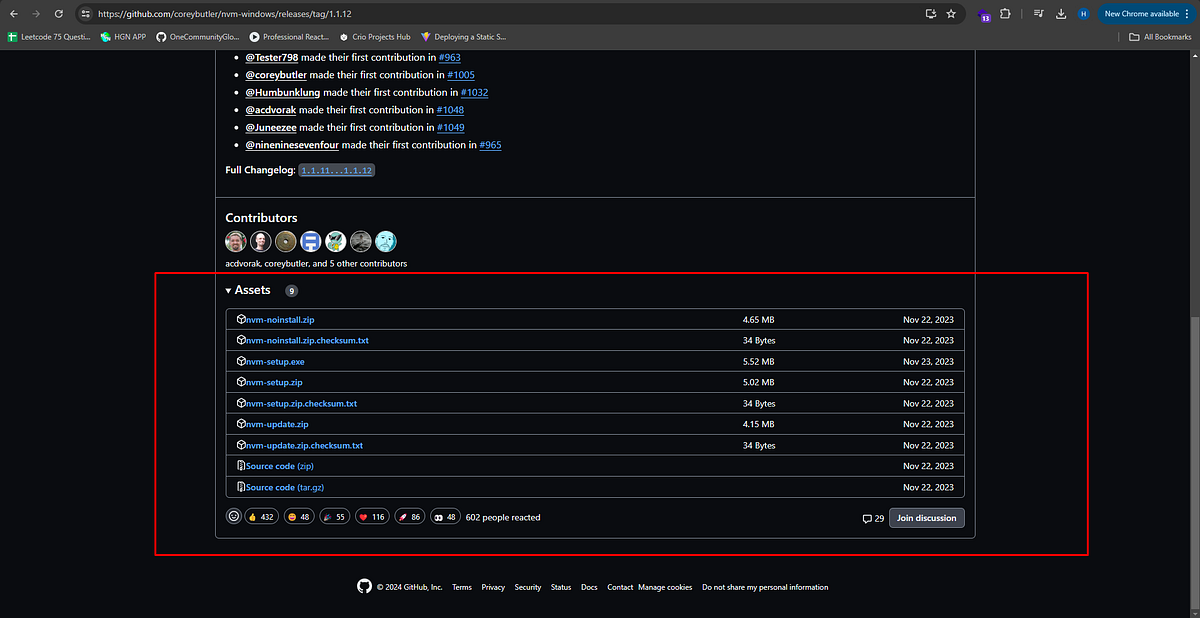Click the rocket reaction emoji
Viewport: 1200px width, 618px height.
(409, 516)
